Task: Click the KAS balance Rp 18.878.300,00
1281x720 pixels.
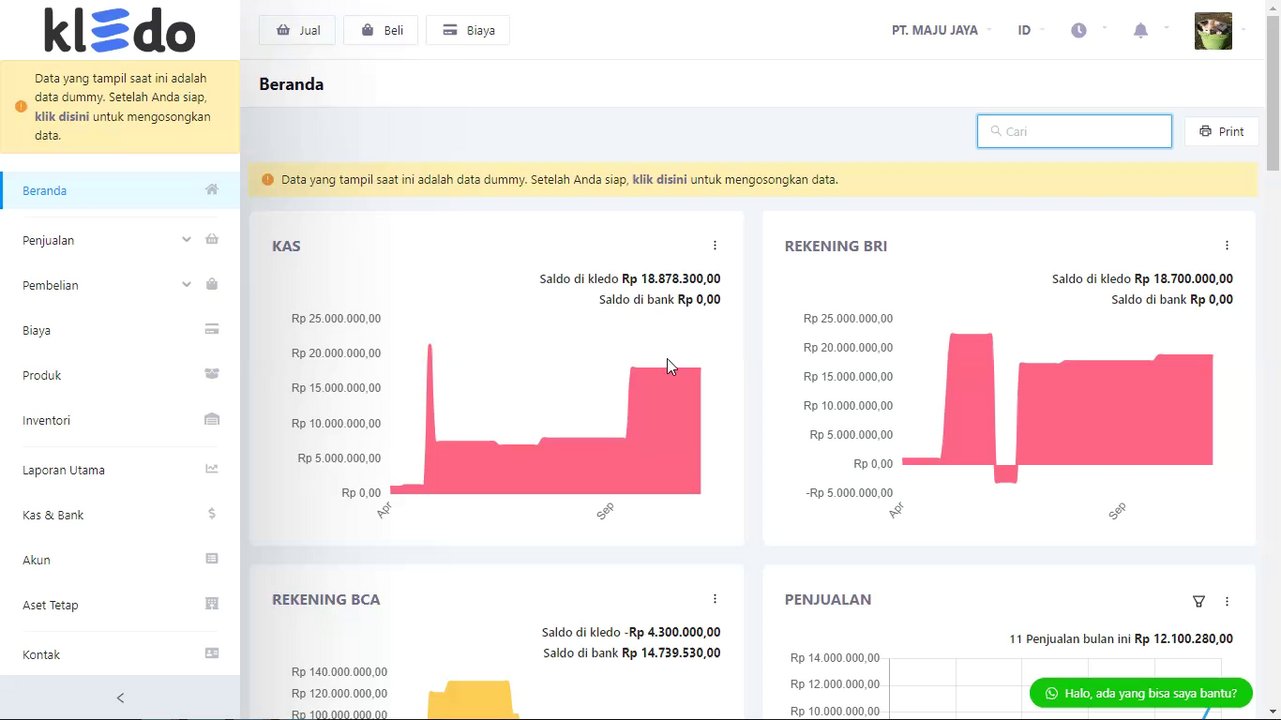Action: (x=671, y=279)
